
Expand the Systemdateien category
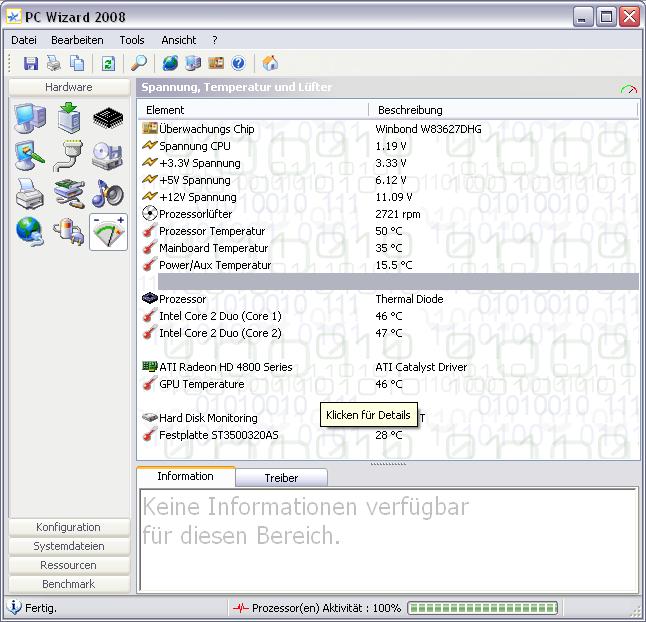(x=69, y=546)
